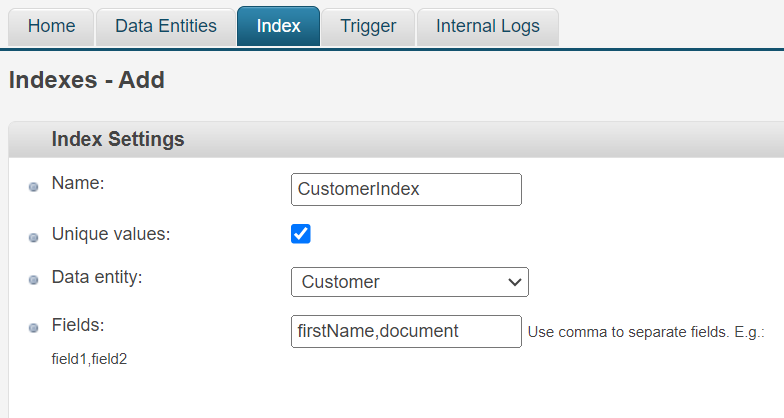784x418 pixels.
Task: Click the Index Settings section header
Action: point(118,140)
